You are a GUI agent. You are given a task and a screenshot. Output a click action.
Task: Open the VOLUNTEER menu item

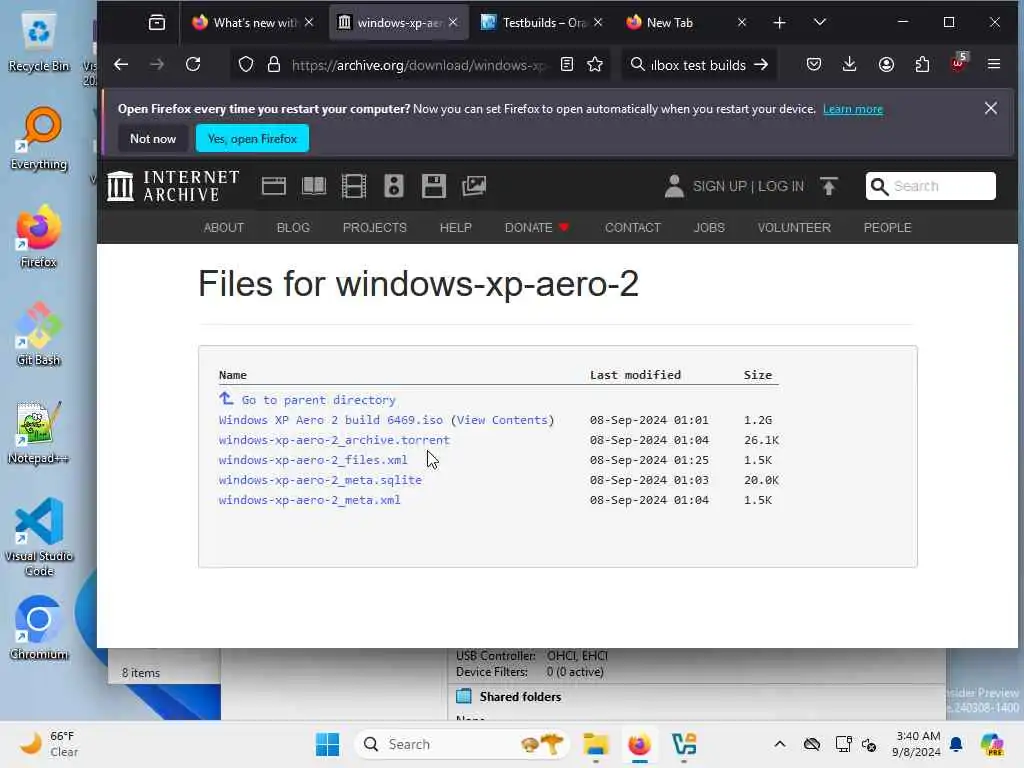click(794, 227)
